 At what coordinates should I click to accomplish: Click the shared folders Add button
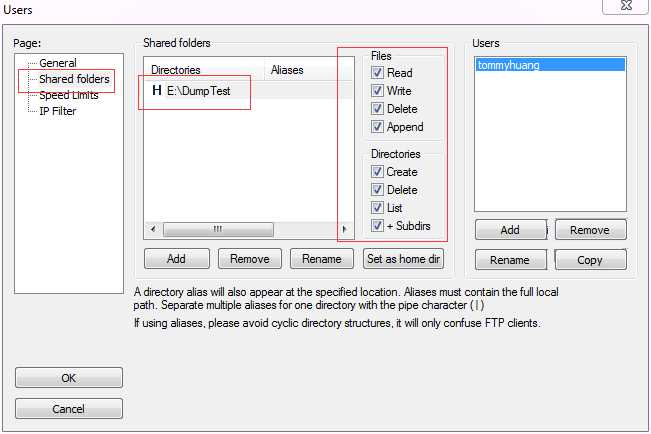(177, 259)
